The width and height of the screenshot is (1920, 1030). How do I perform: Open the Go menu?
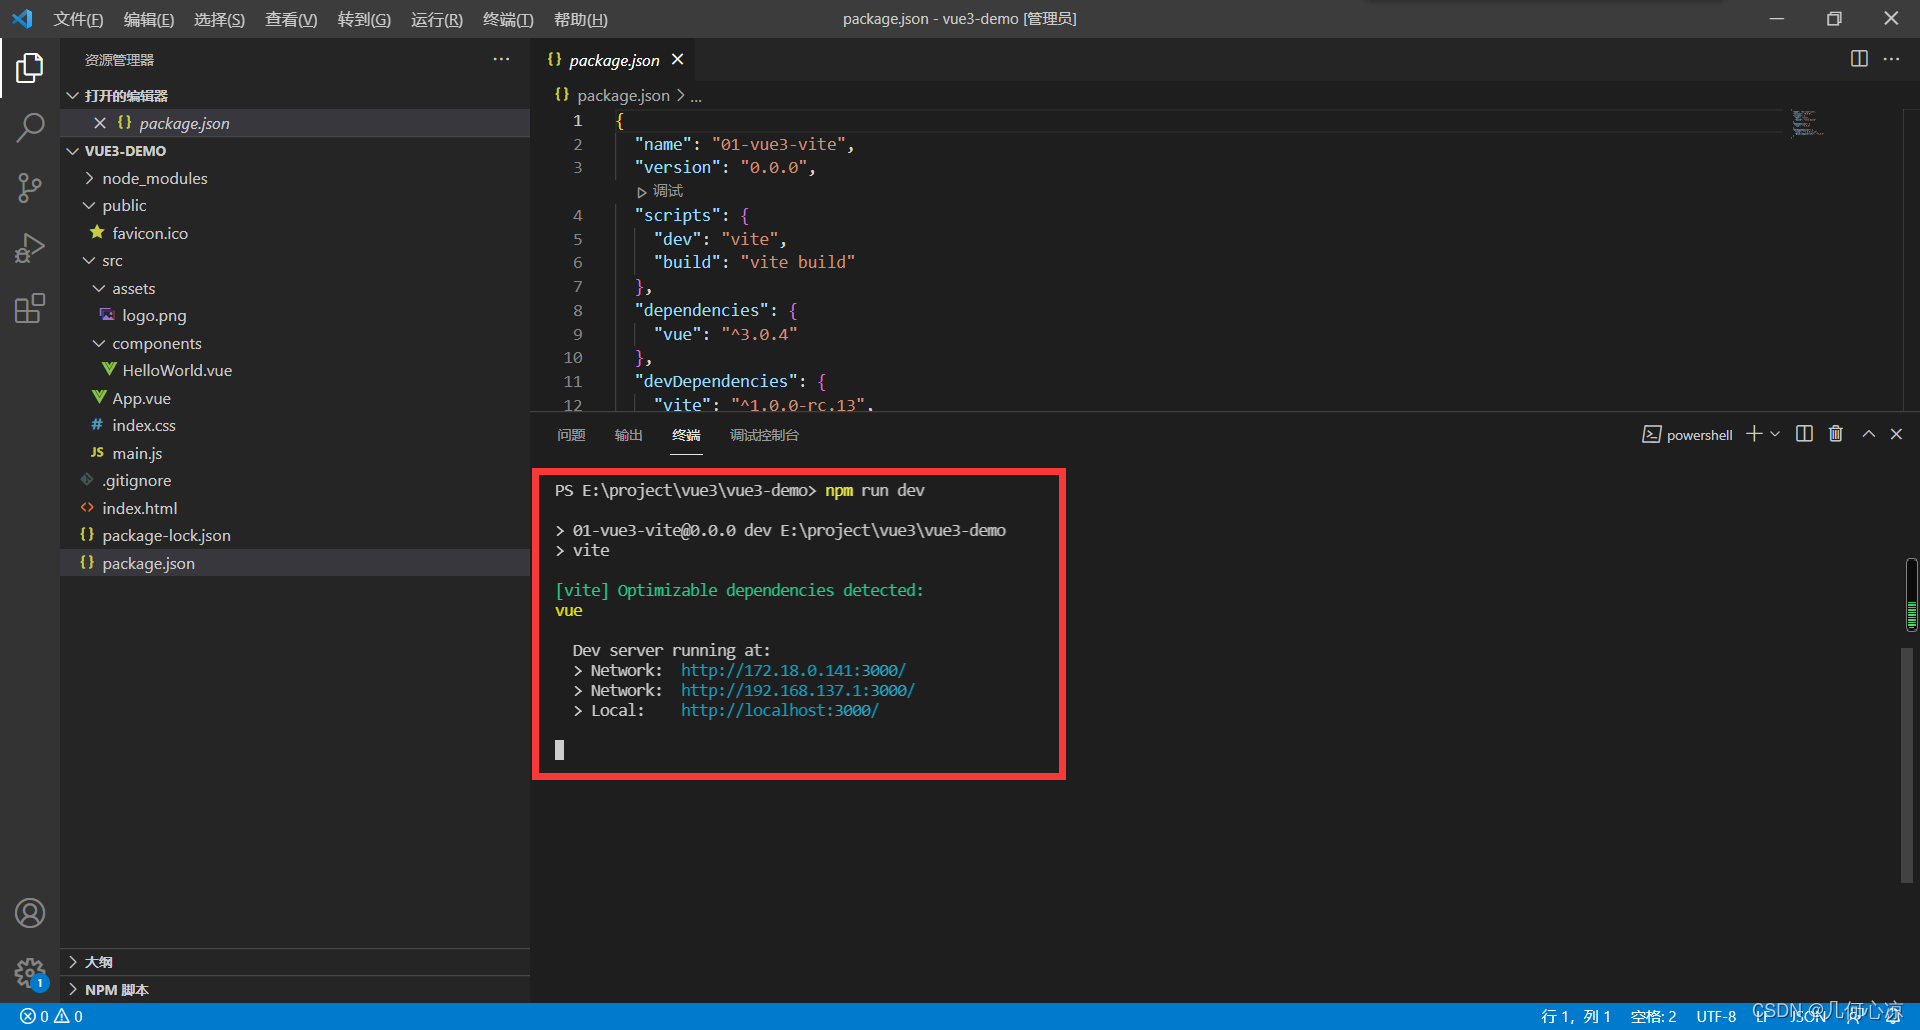[364, 19]
